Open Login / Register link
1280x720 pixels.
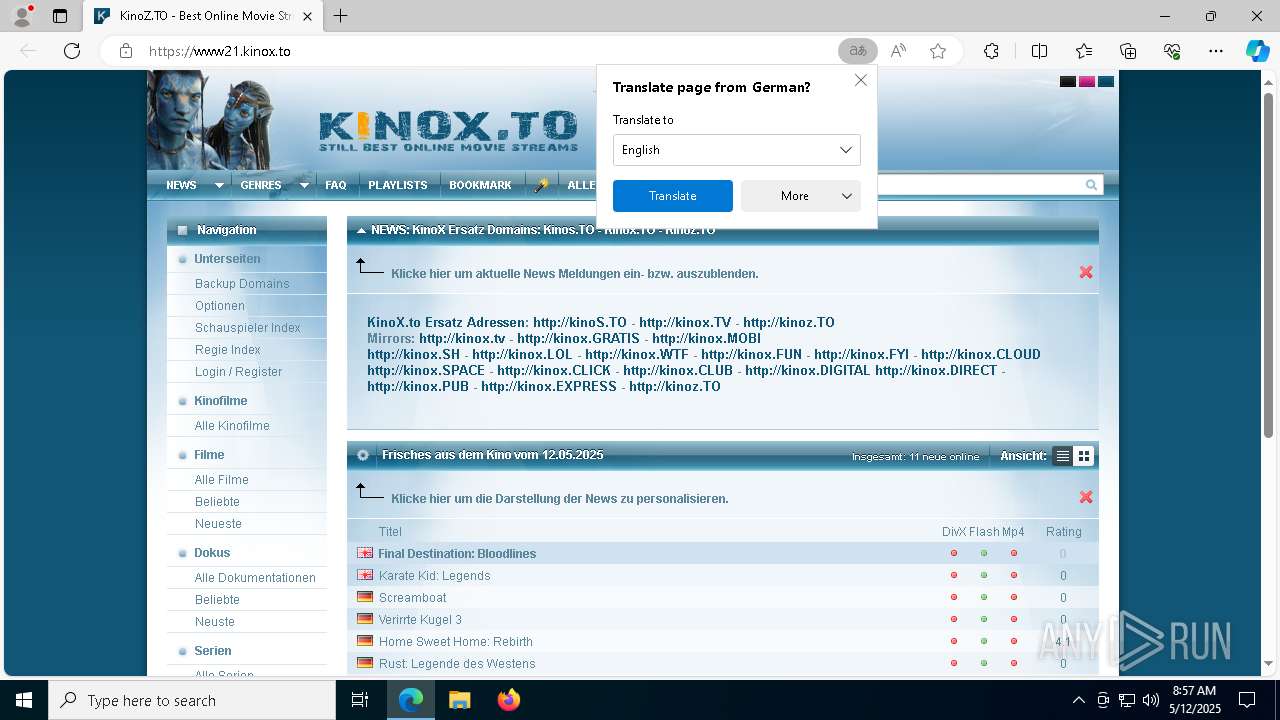(x=238, y=372)
